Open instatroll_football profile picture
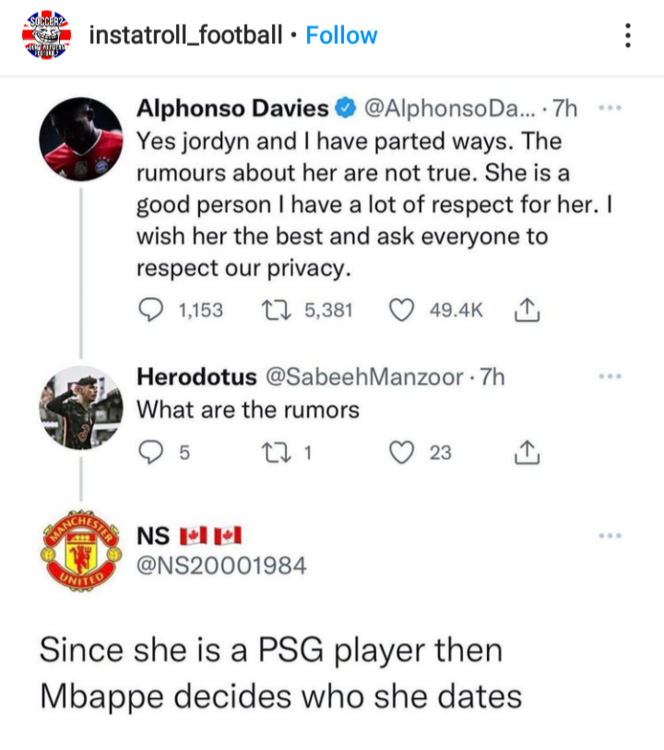Image resolution: width=664 pixels, height=750 pixels. [43, 36]
